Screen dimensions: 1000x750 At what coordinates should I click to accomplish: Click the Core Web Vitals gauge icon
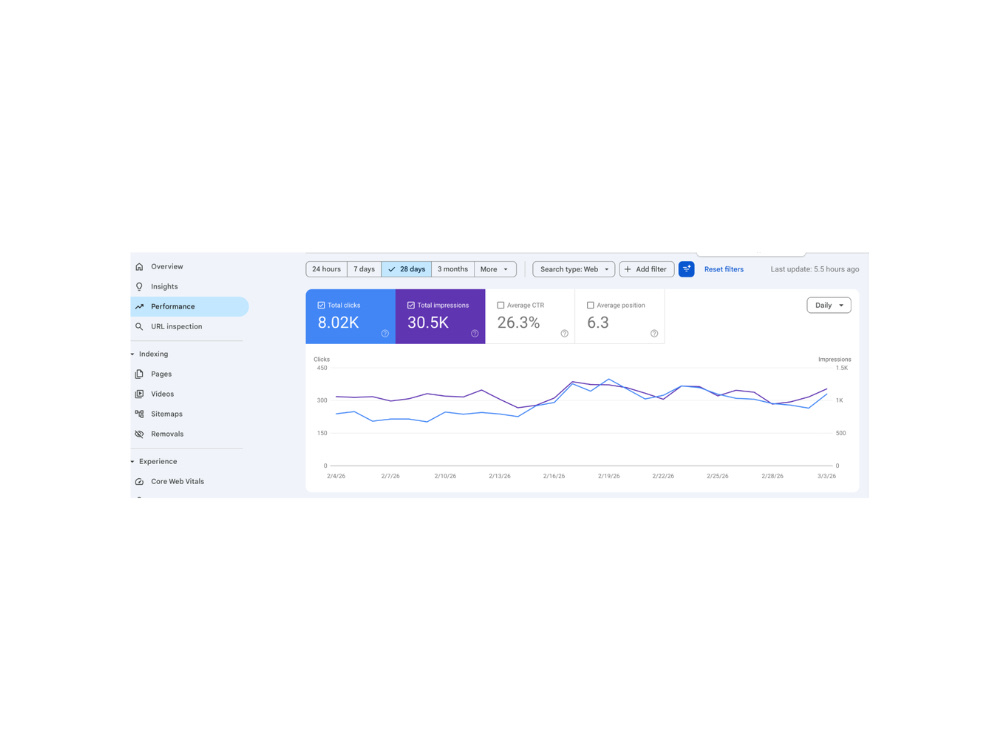[139, 482]
